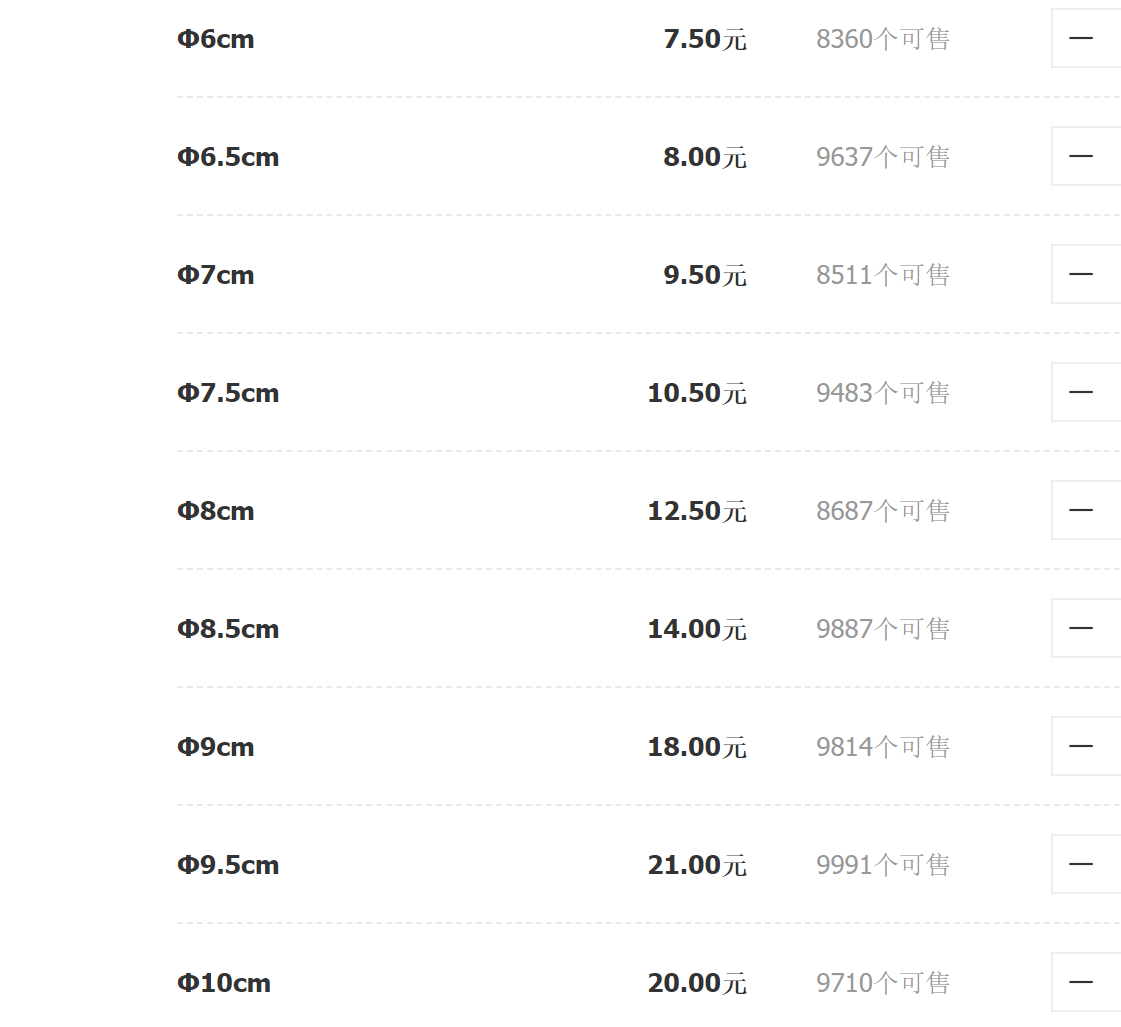Choose the Φ7.5cm size label

(x=228, y=394)
